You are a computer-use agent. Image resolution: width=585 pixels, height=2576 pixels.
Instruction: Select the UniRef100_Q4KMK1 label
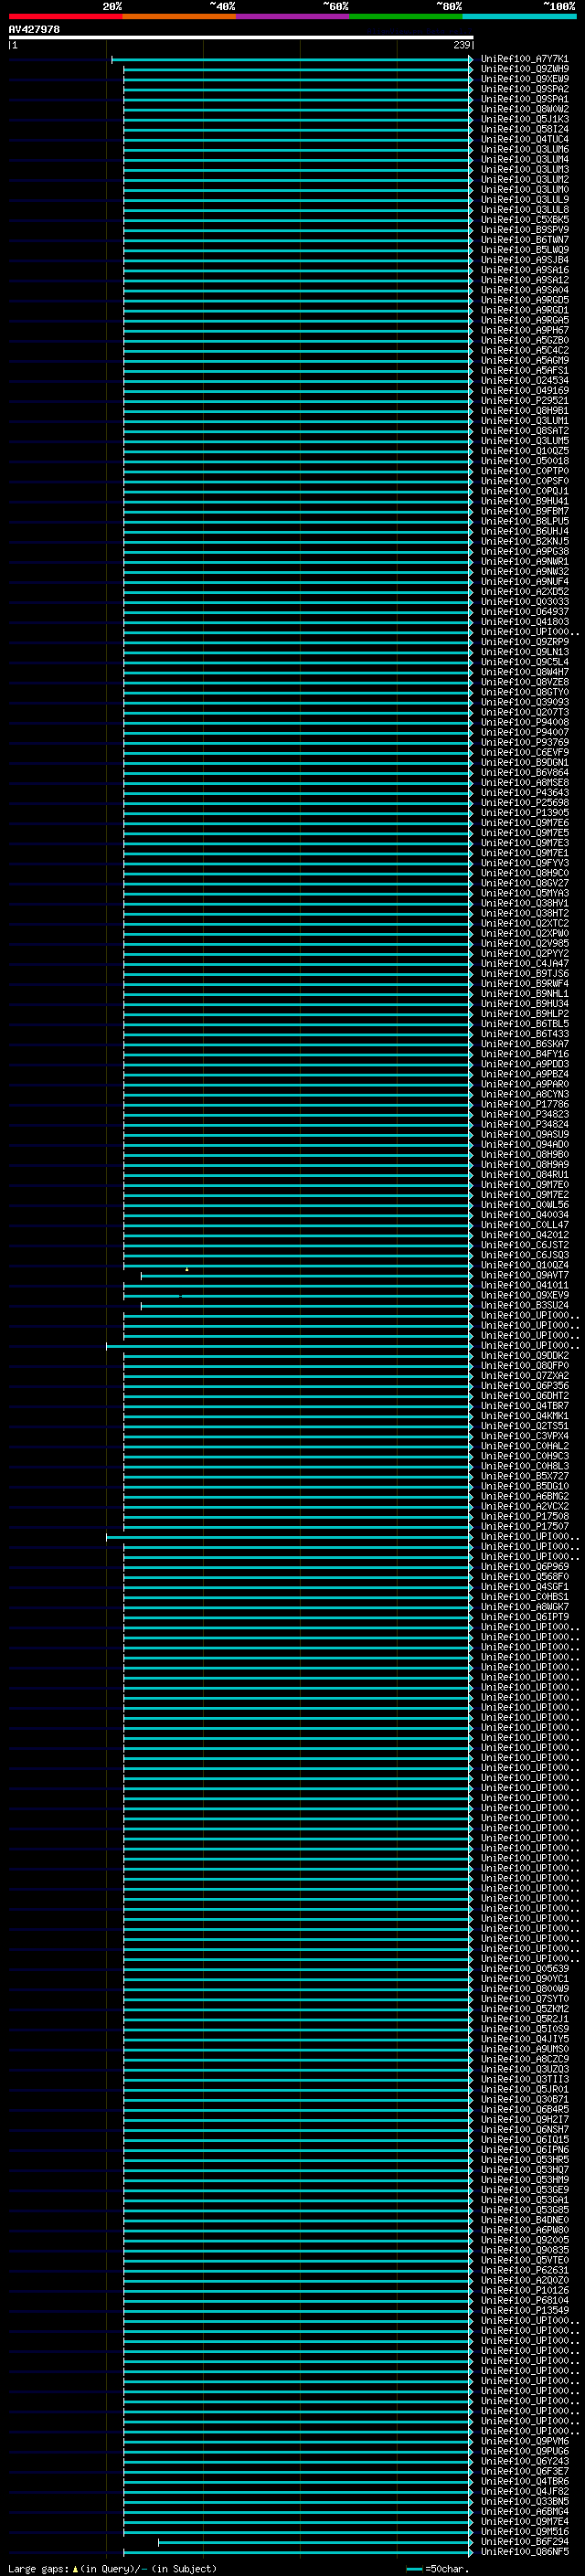pyautogui.click(x=524, y=1416)
